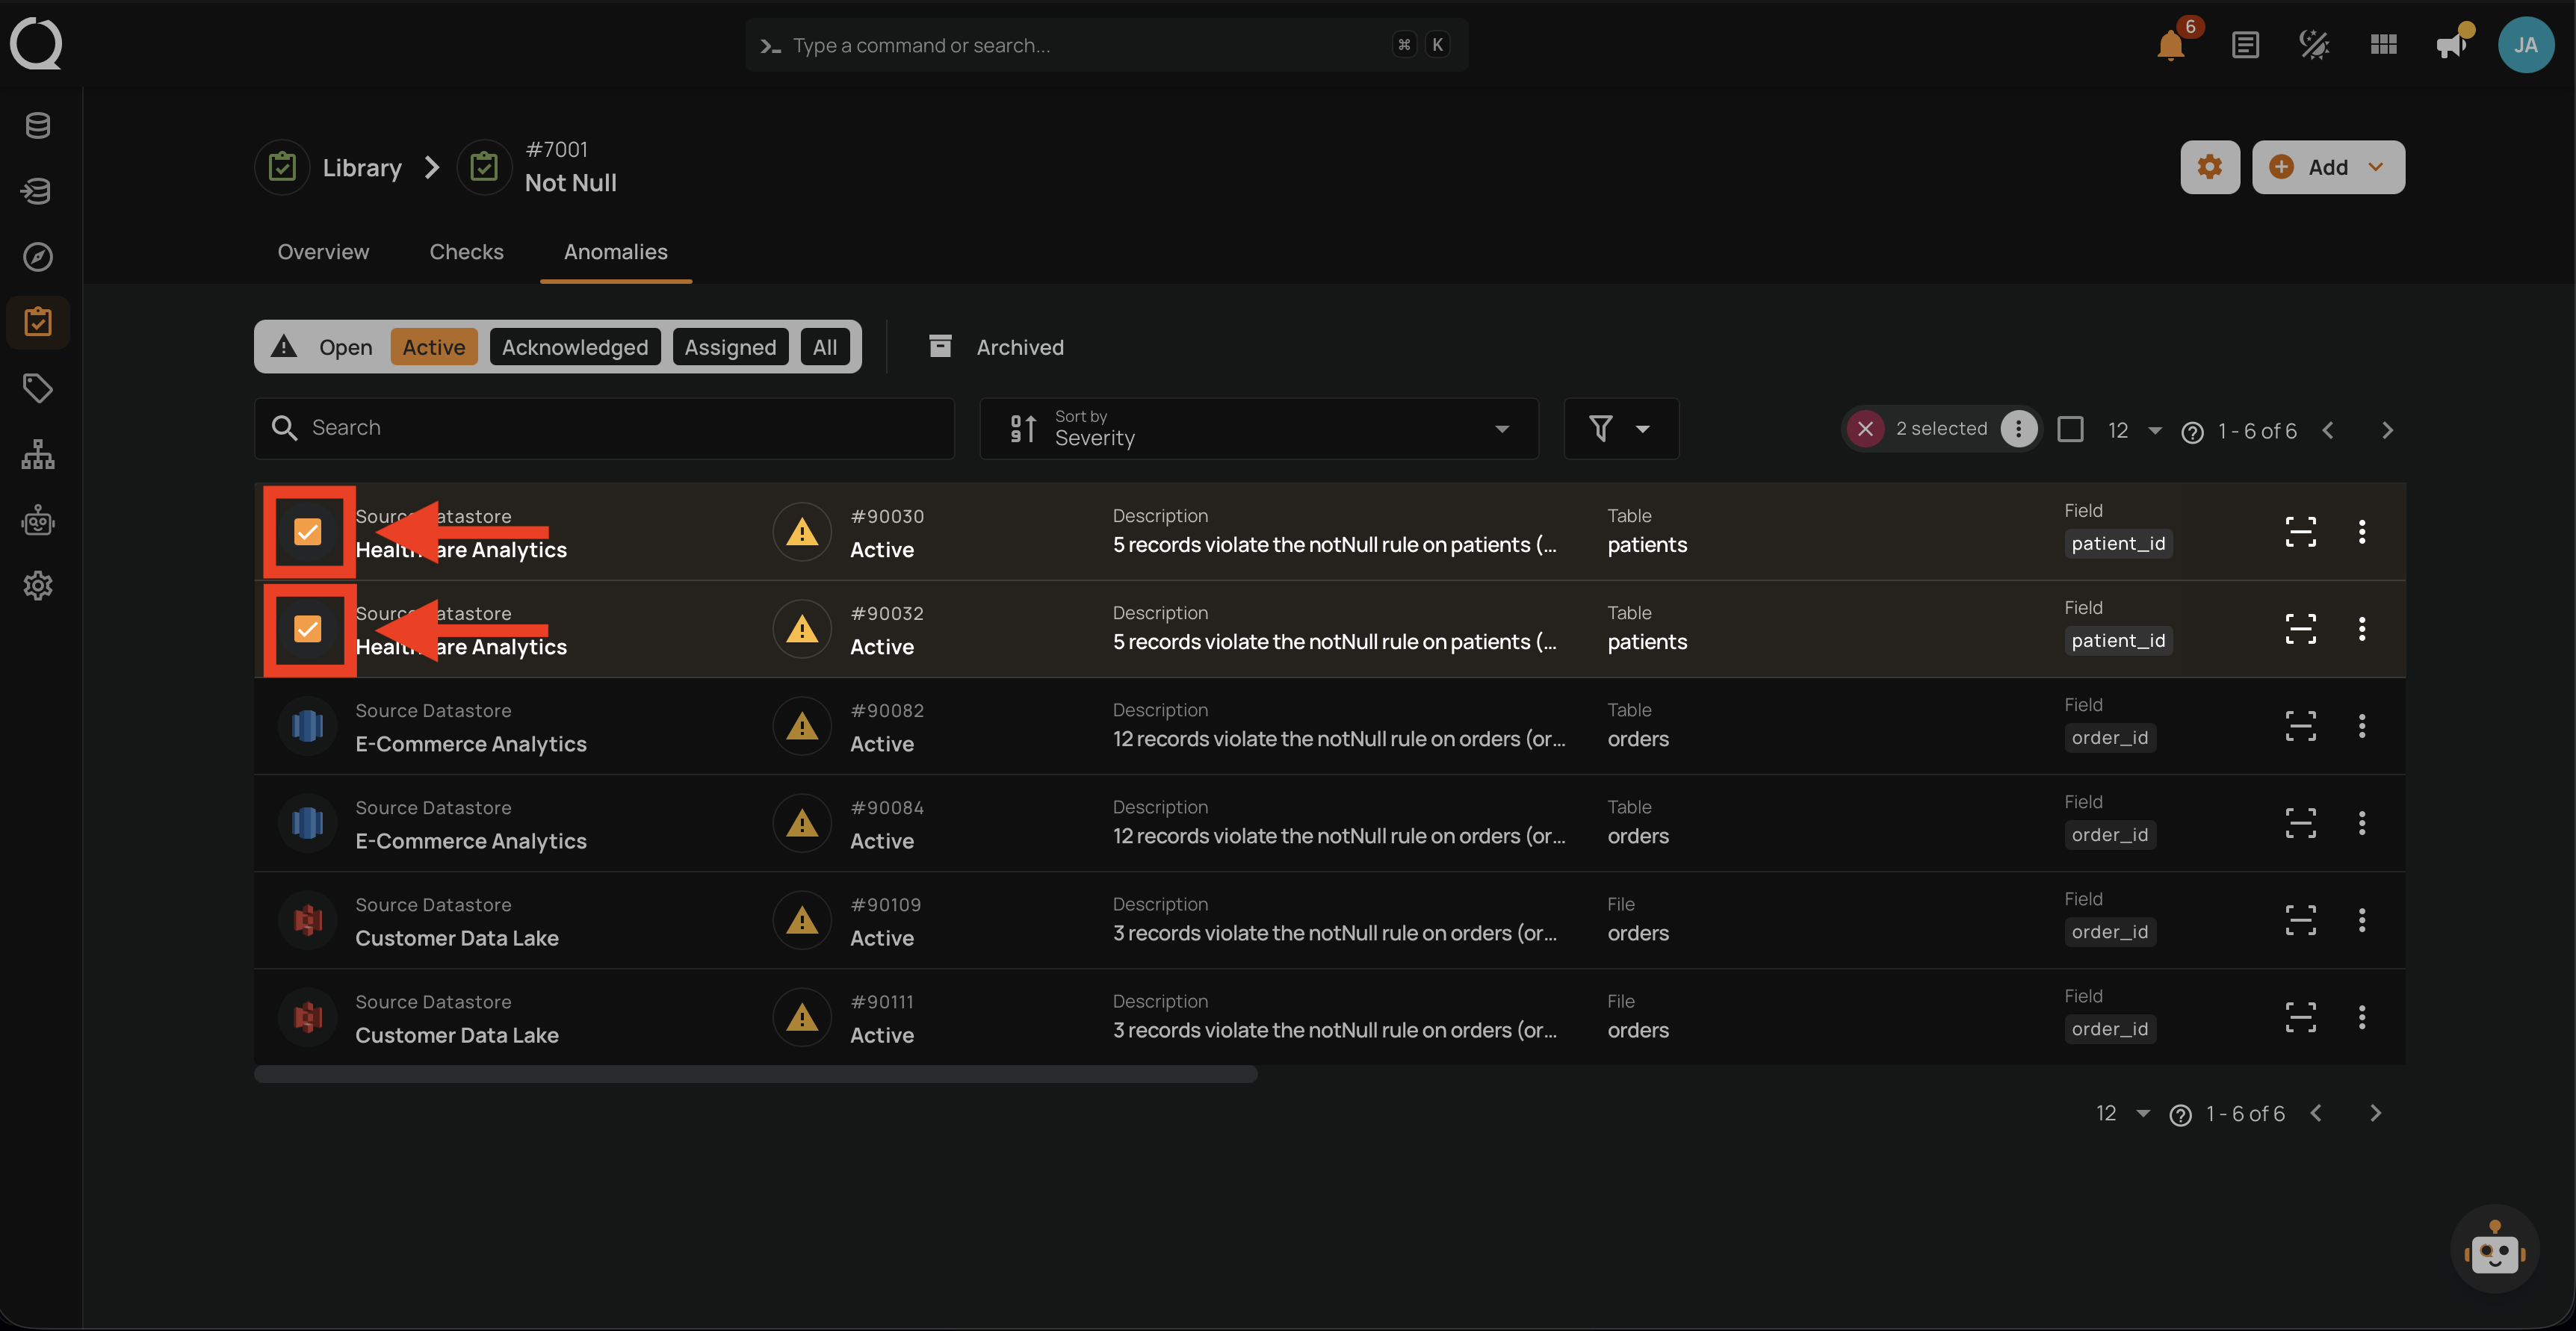Open preview for anomaly #90109
Screen dimensions: 2576x1331
tap(2300, 920)
